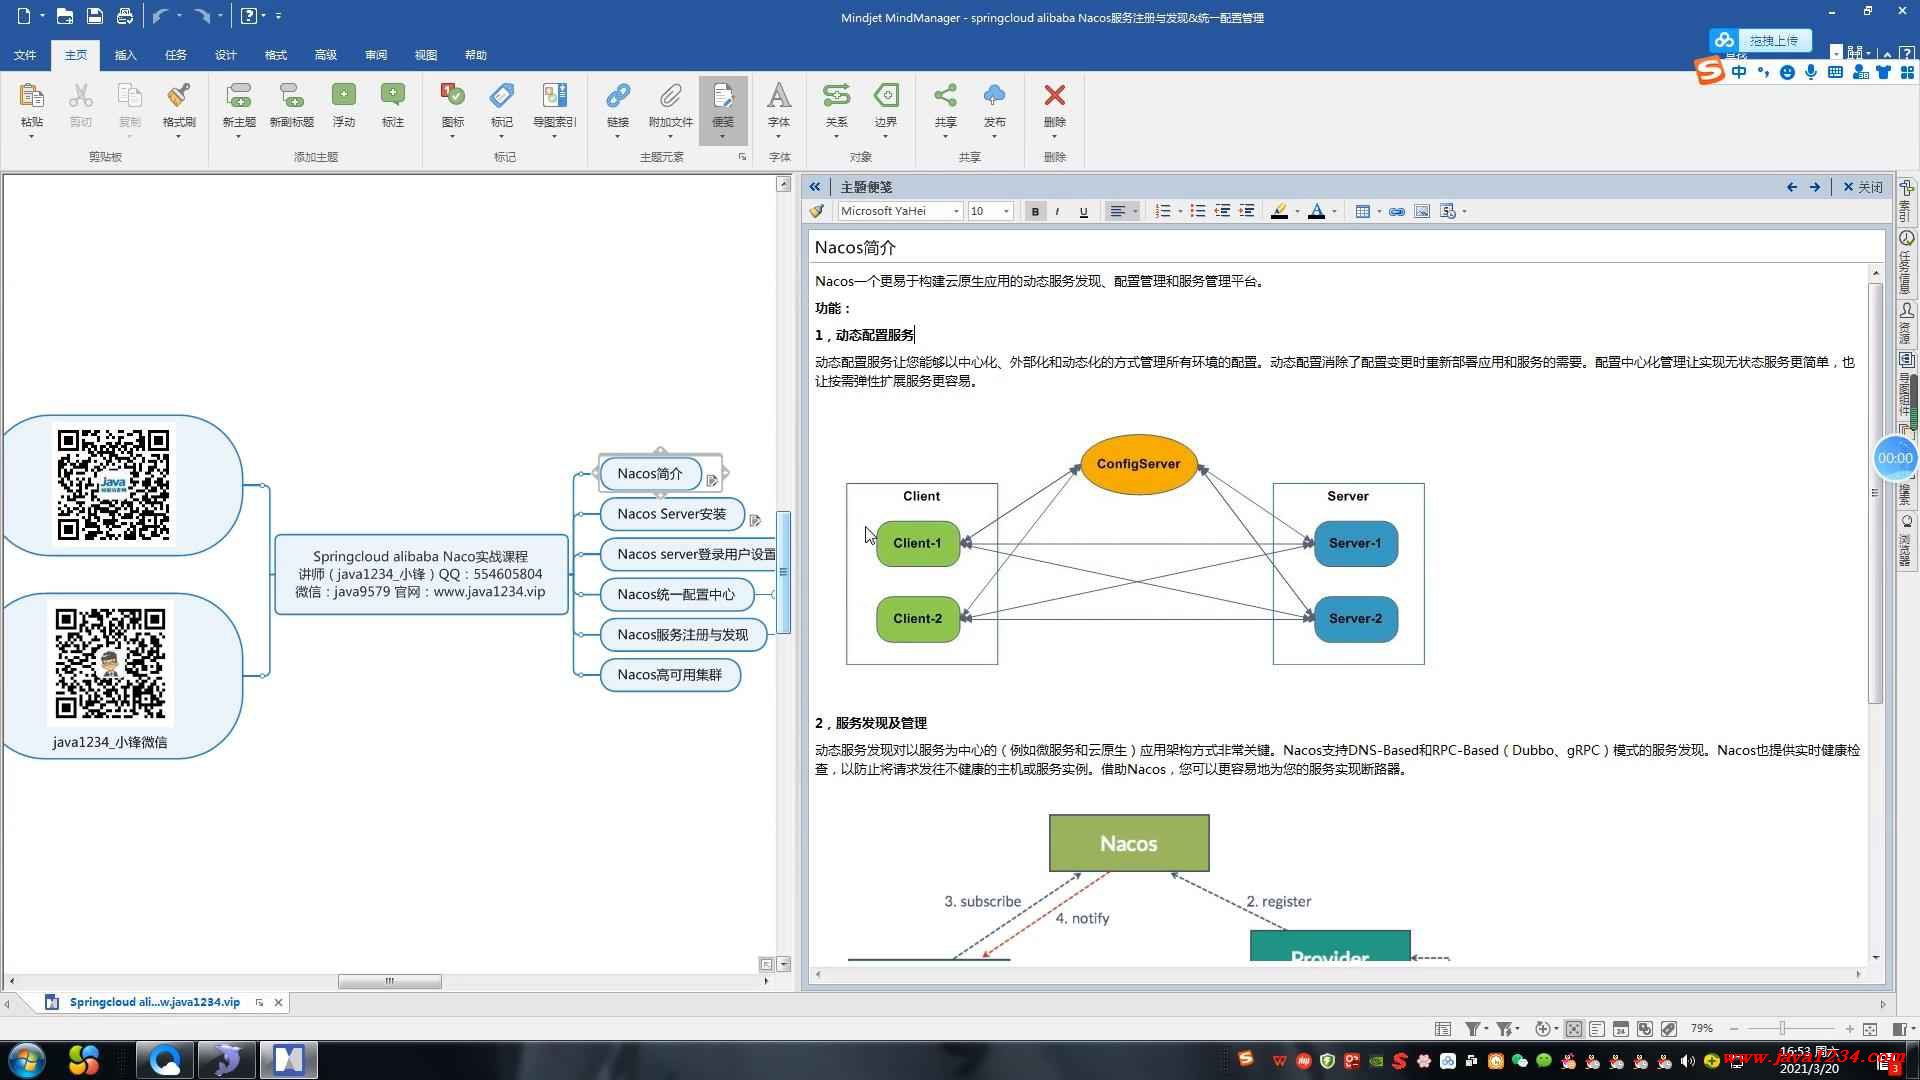The width and height of the screenshot is (1920, 1080).
Task: Click the Paste (粘贴) icon
Action: (31, 95)
